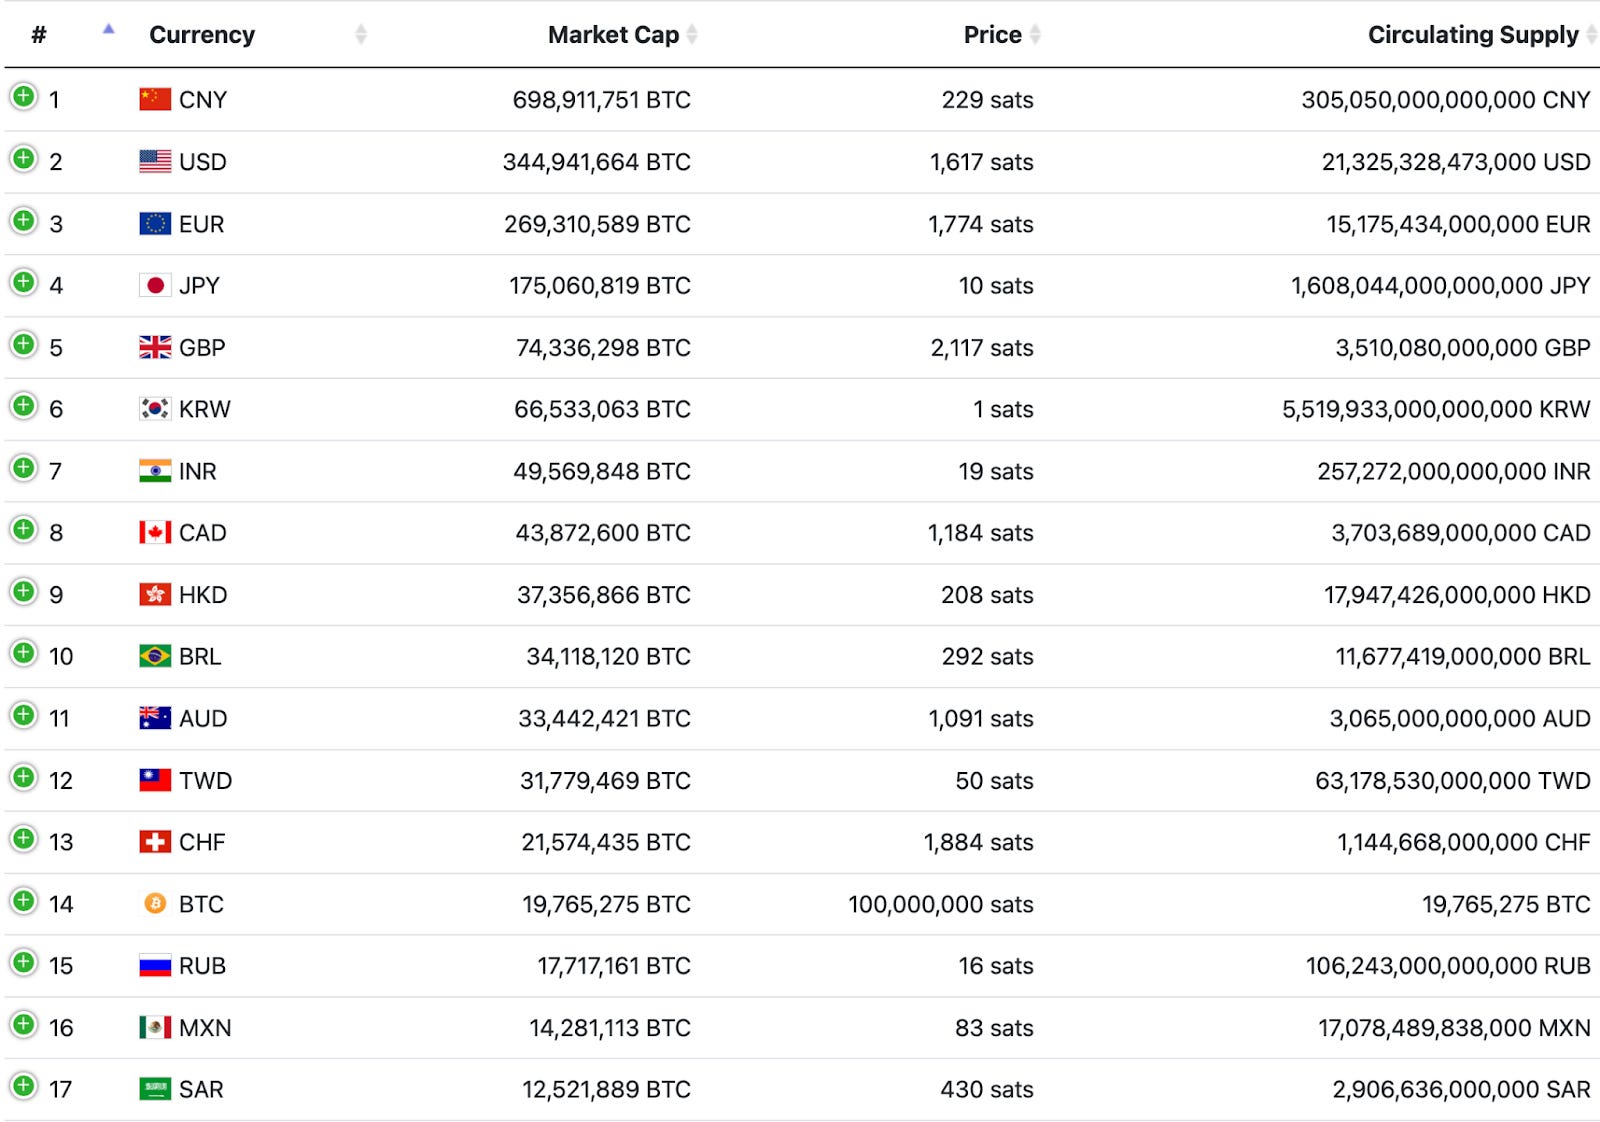This screenshot has width=1600, height=1122.
Task: Sort by Circulating Supply header
Action: coord(1482,35)
